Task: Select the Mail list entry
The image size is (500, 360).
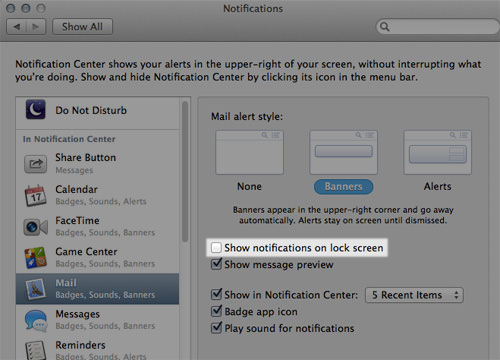Action: coord(97,289)
